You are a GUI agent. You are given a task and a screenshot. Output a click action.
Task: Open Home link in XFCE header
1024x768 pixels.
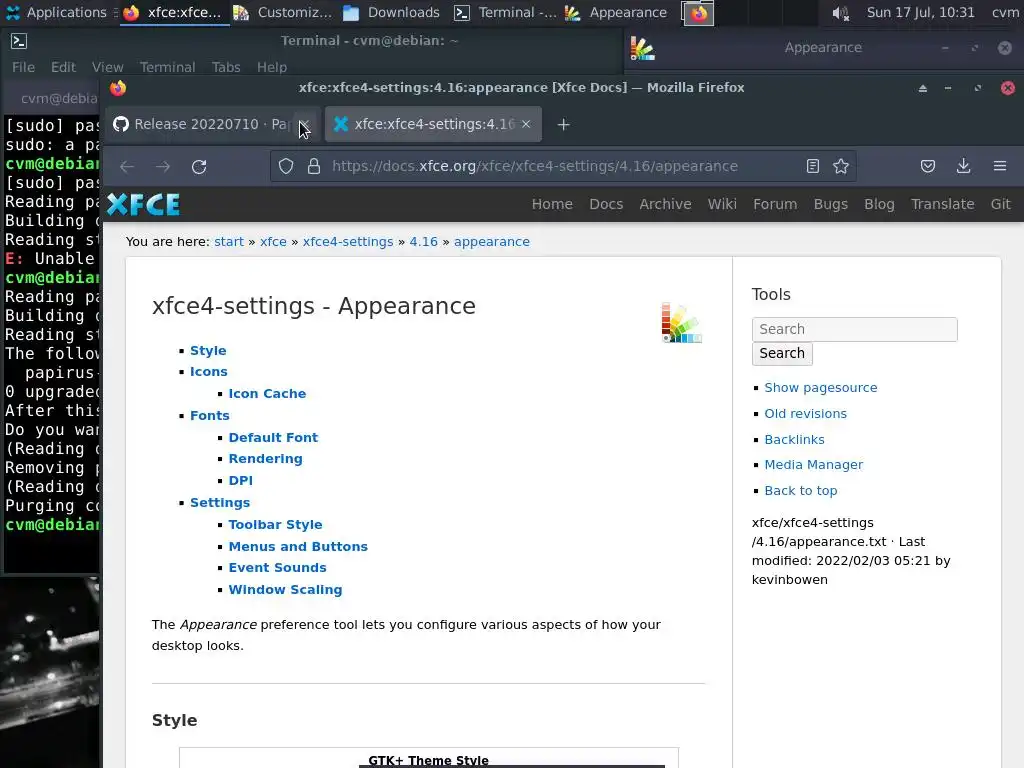552,204
